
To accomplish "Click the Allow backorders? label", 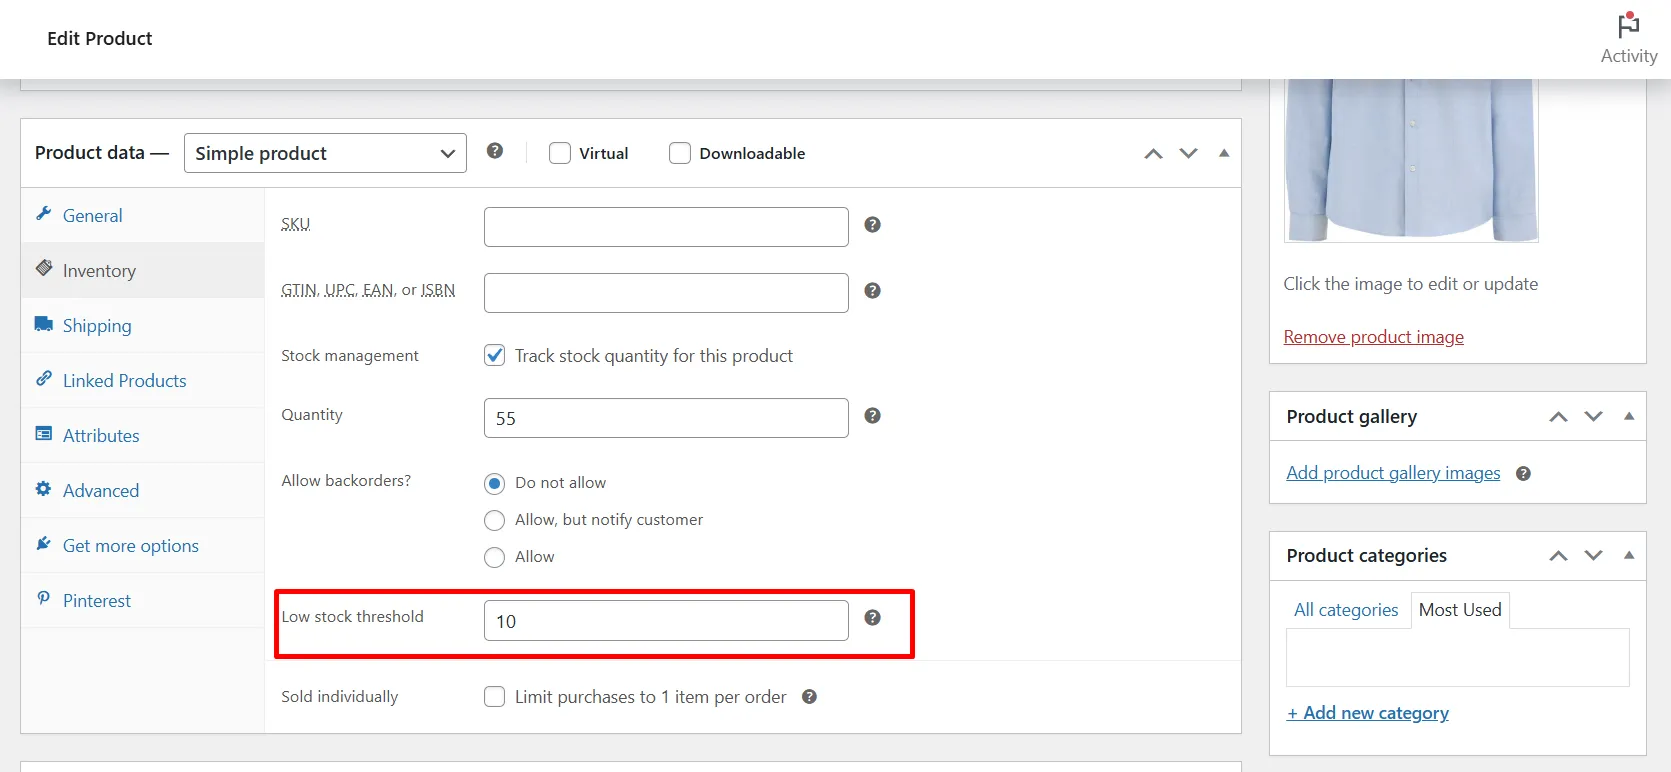I will tap(346, 481).
